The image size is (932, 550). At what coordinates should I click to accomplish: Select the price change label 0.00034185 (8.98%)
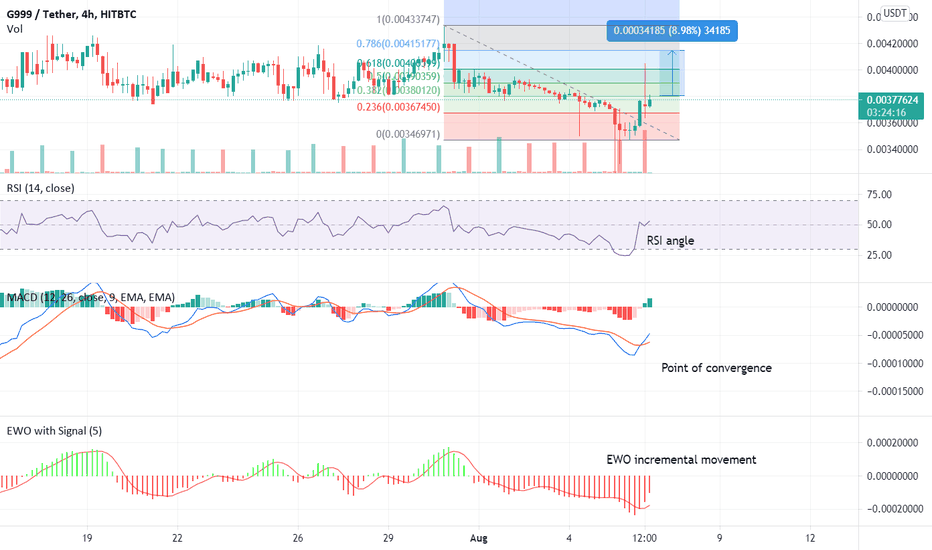point(672,30)
